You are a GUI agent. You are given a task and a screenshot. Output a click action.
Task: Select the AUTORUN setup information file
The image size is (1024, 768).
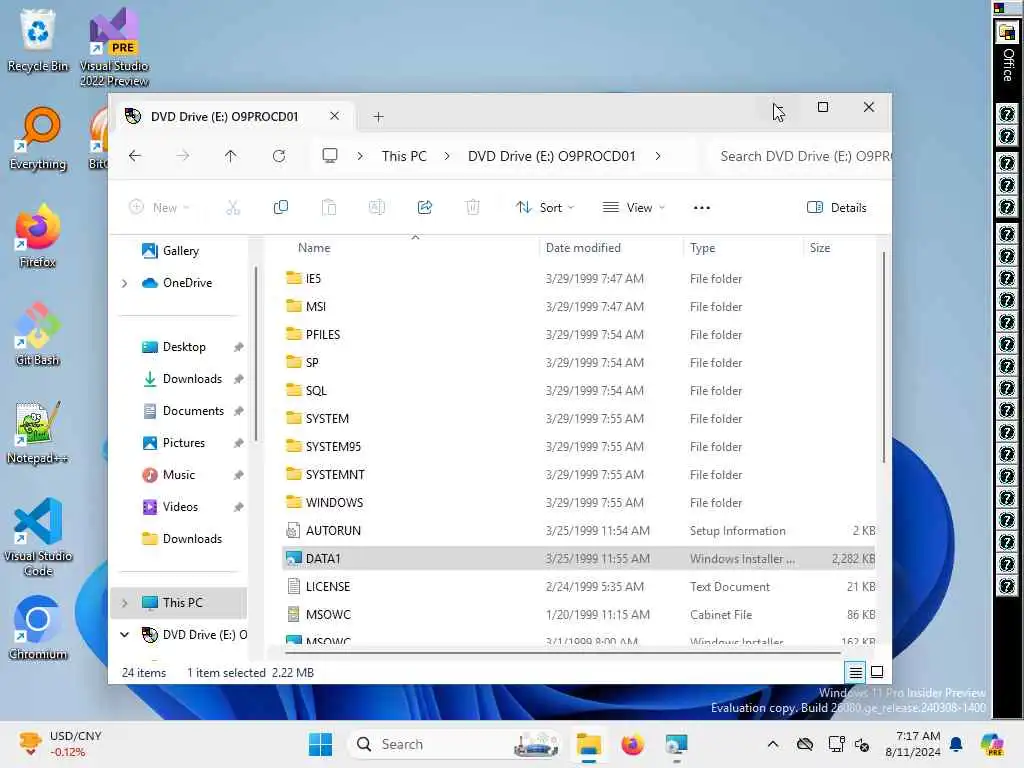579,530
